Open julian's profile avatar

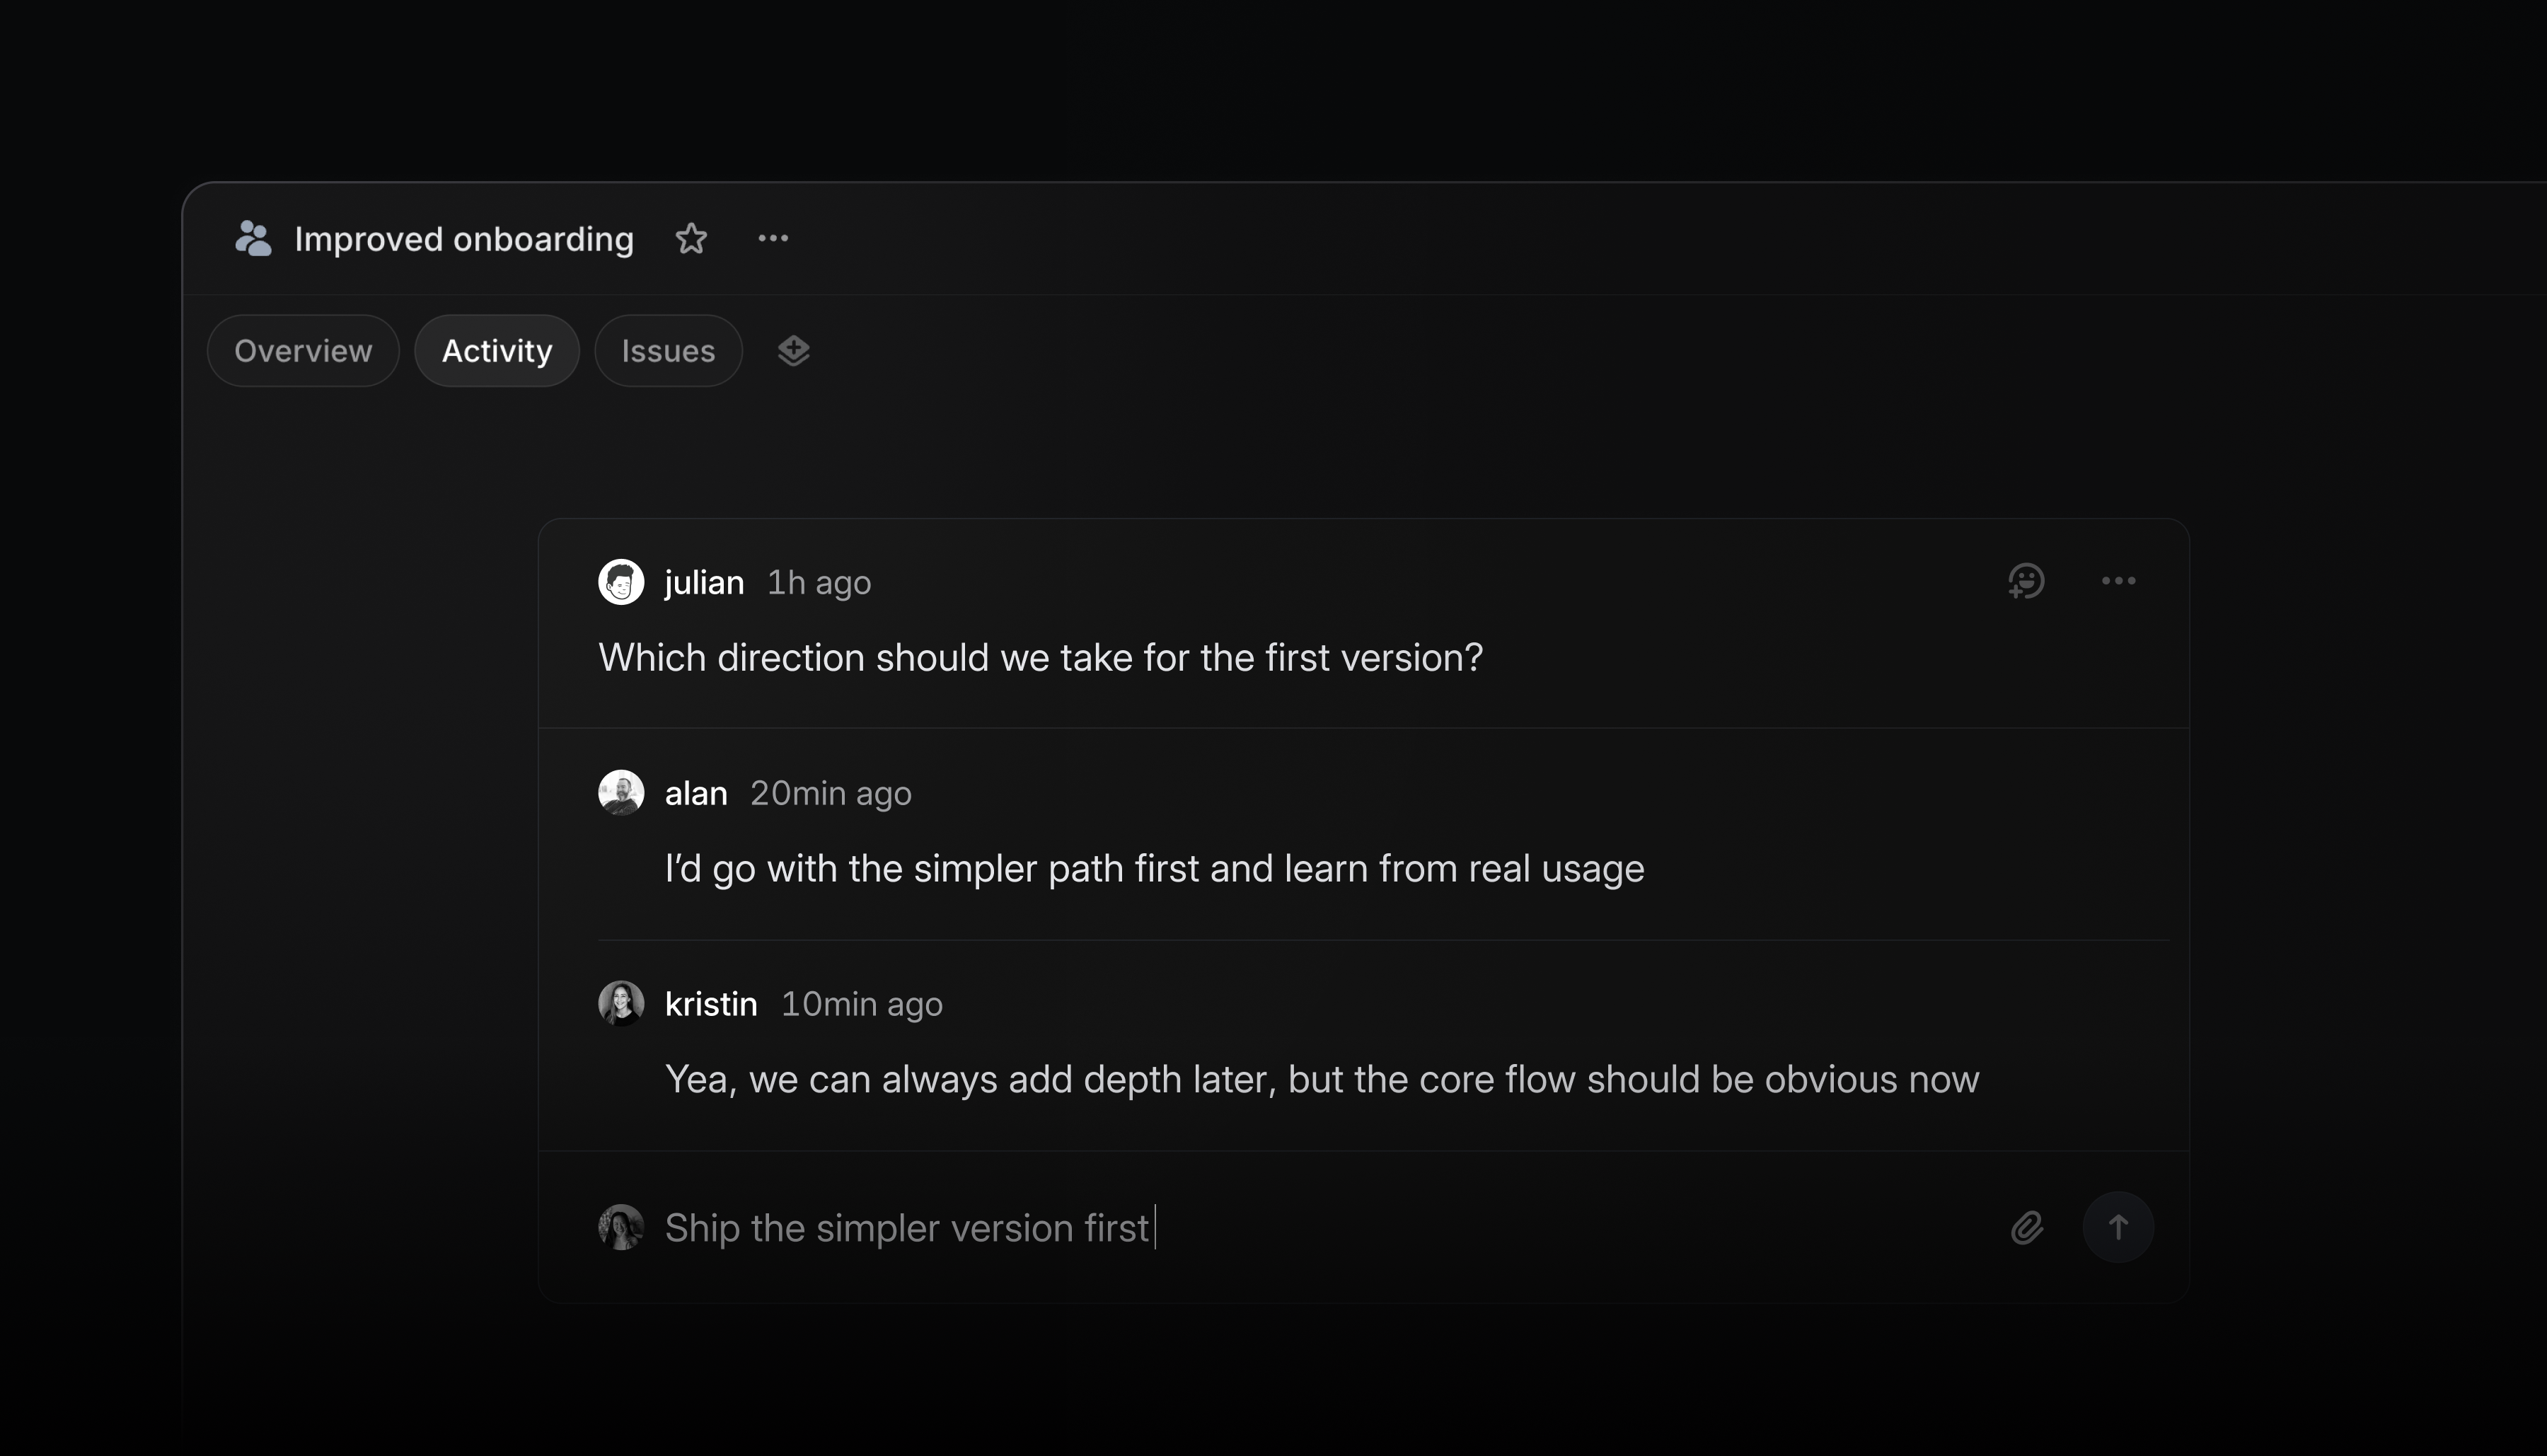pyautogui.click(x=620, y=581)
